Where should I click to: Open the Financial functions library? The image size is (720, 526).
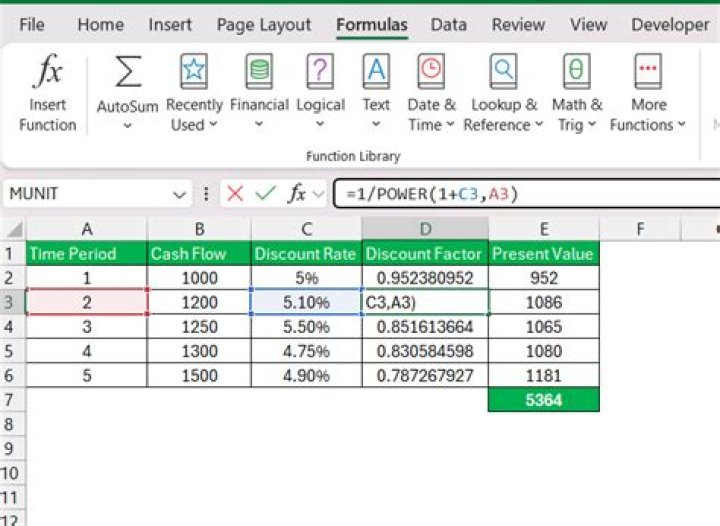259,72
